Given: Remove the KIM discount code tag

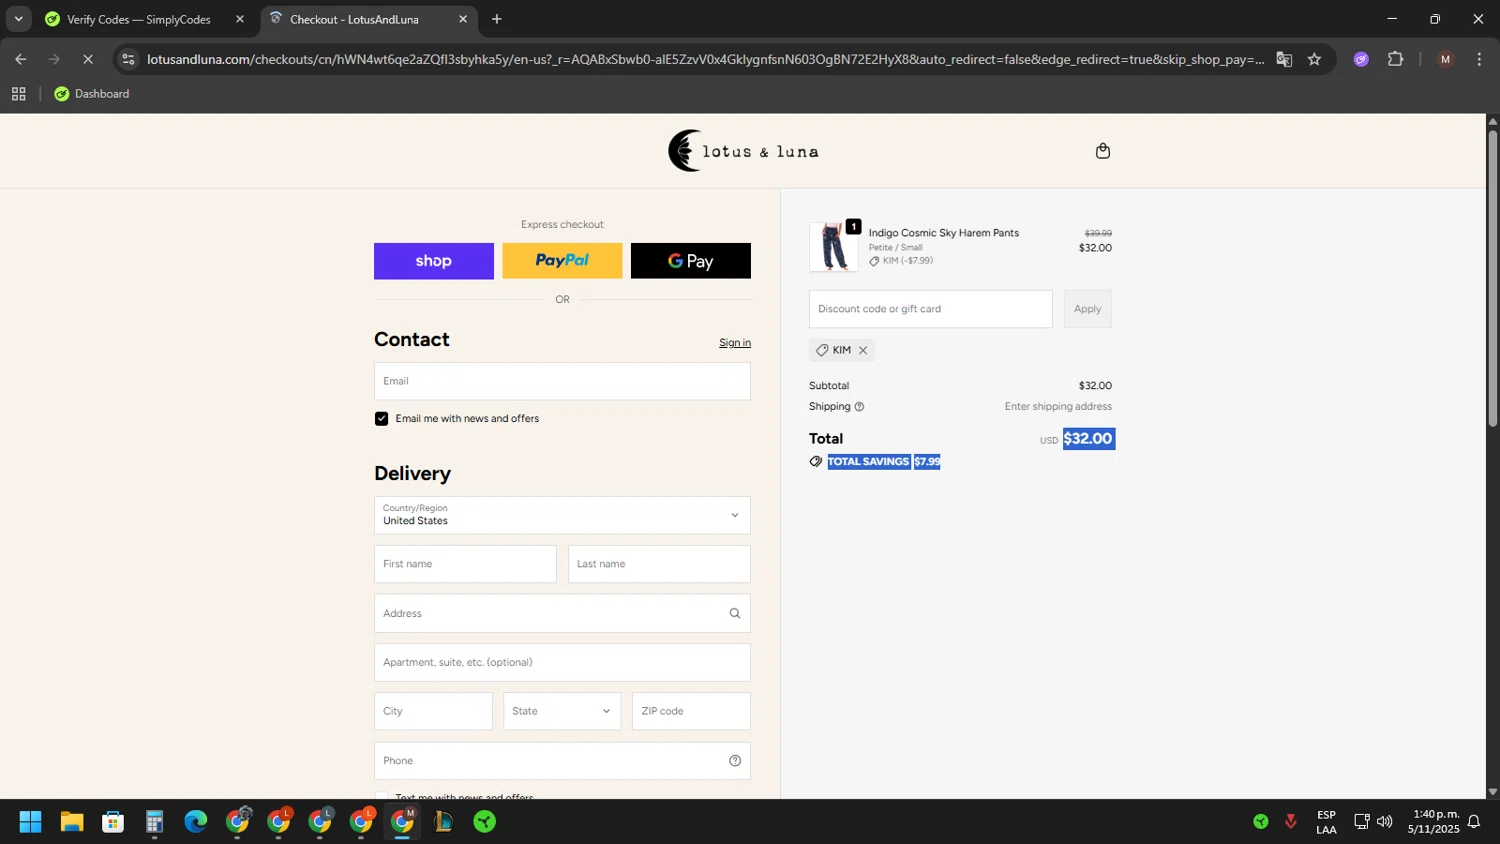Looking at the screenshot, I should click(x=863, y=350).
